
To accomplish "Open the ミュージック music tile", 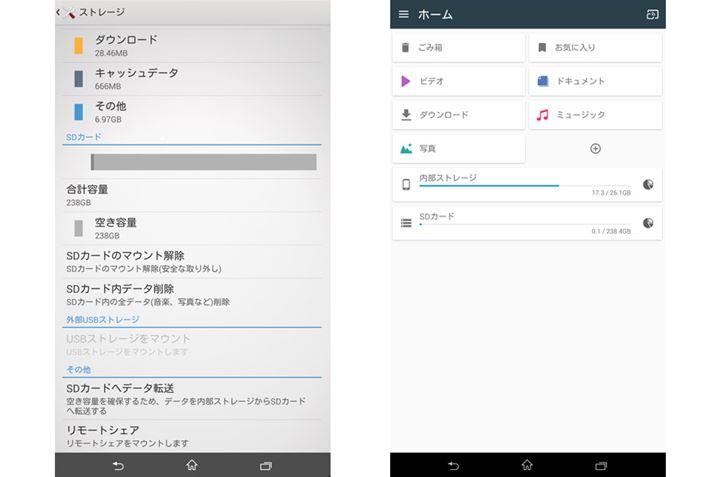I will pyautogui.click(x=595, y=115).
